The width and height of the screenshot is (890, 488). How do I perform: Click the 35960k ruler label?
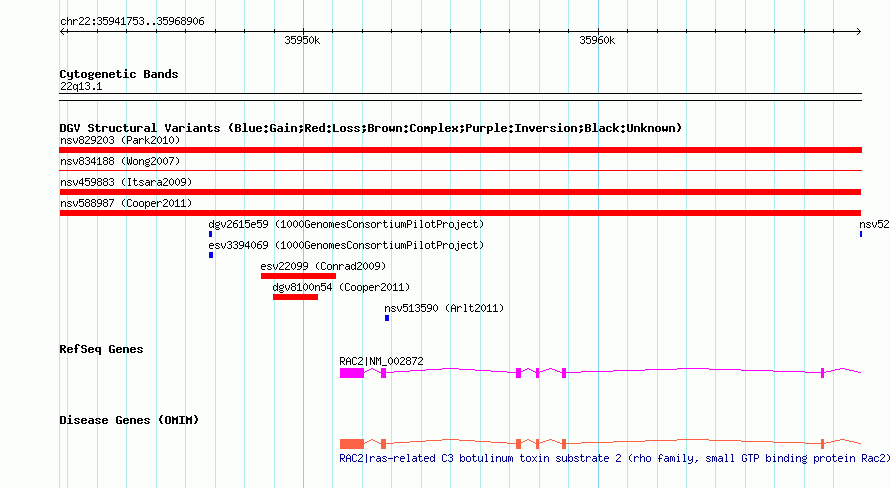tap(597, 40)
